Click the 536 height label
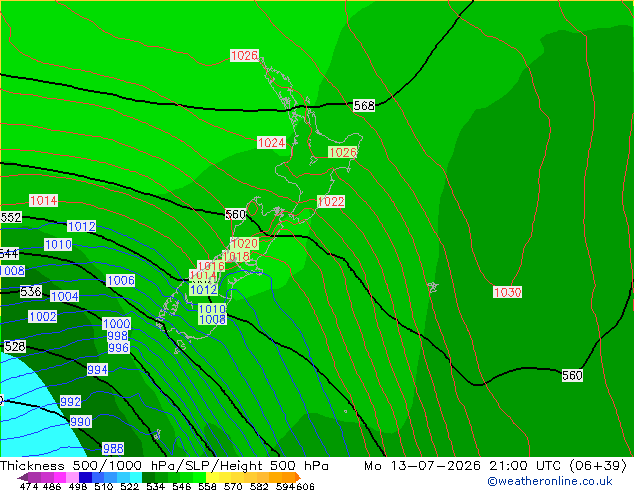This screenshot has width=634, height=490. pos(31,291)
